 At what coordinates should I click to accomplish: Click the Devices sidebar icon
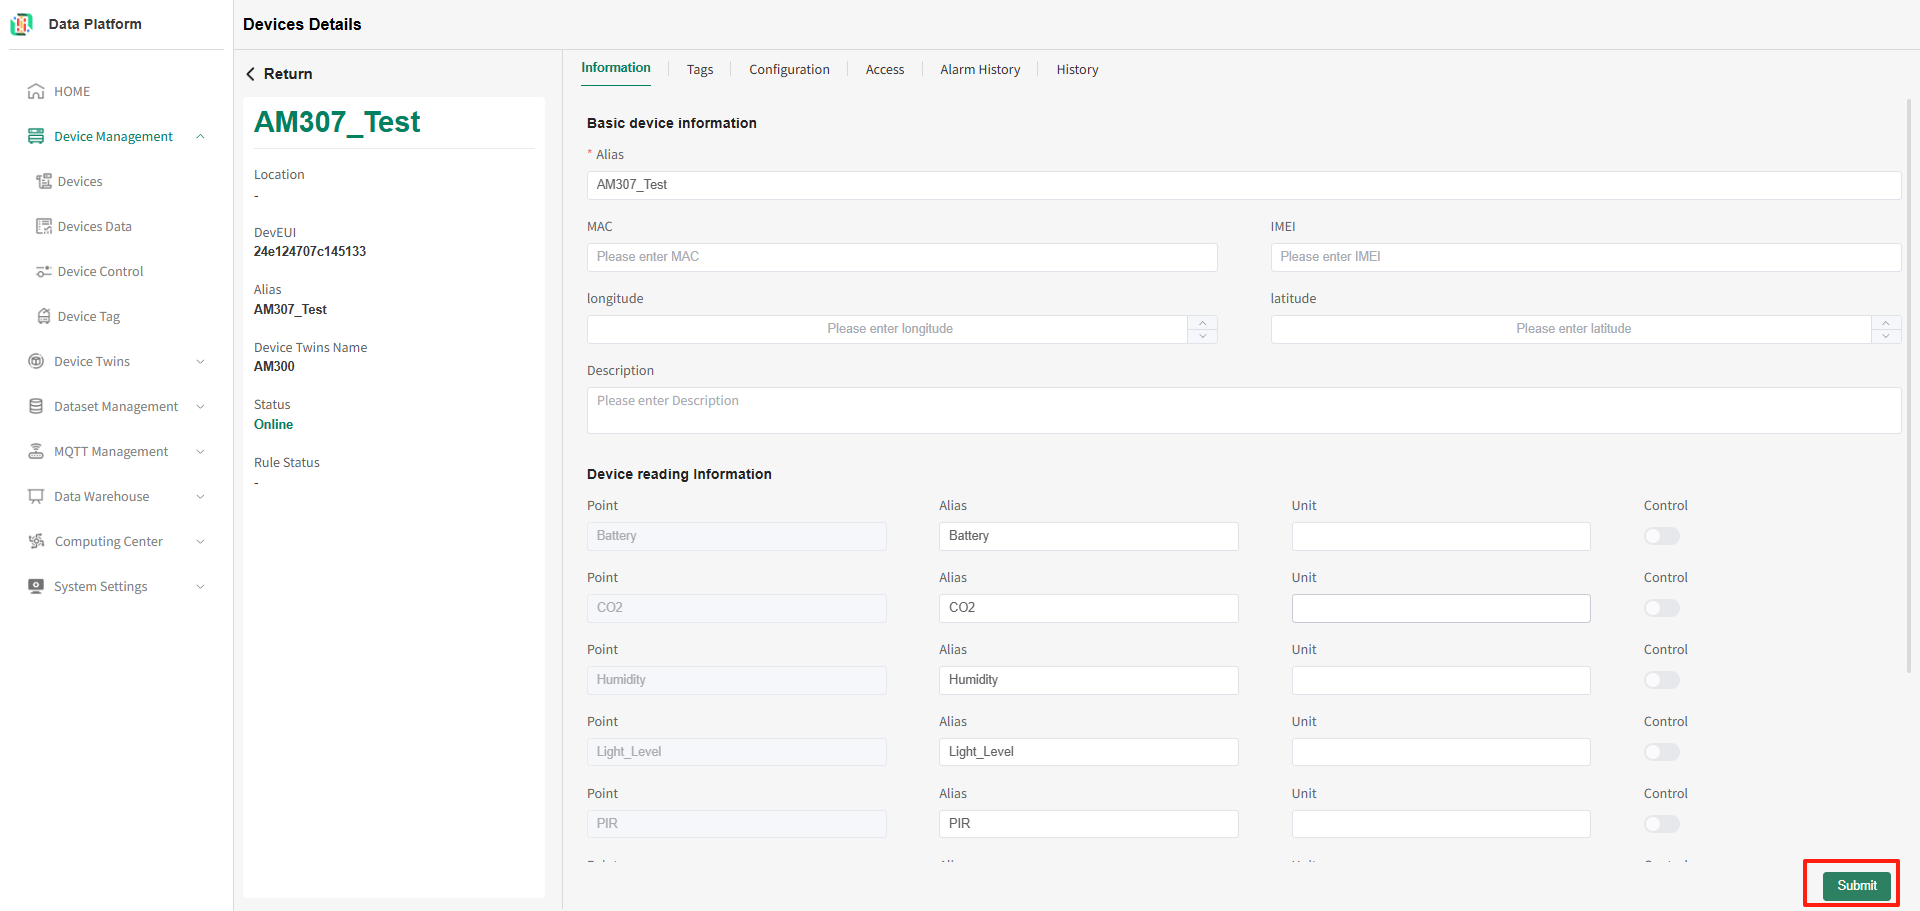point(44,181)
